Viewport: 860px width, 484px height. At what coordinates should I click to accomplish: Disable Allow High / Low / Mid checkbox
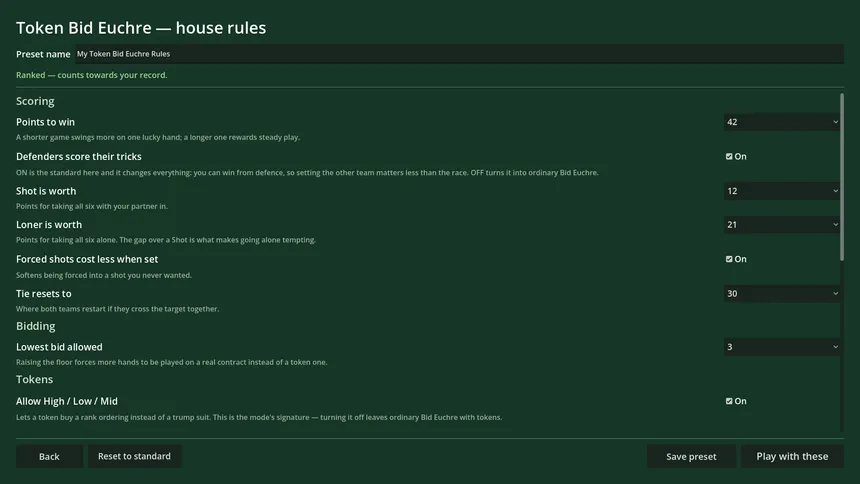tap(729, 401)
